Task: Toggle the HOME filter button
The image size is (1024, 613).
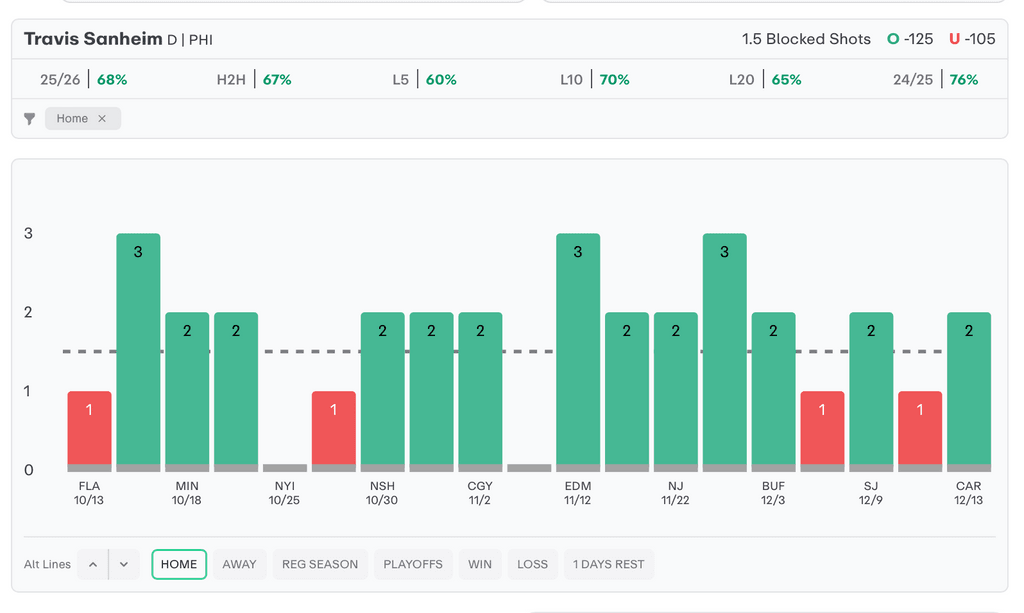Action: 179,564
